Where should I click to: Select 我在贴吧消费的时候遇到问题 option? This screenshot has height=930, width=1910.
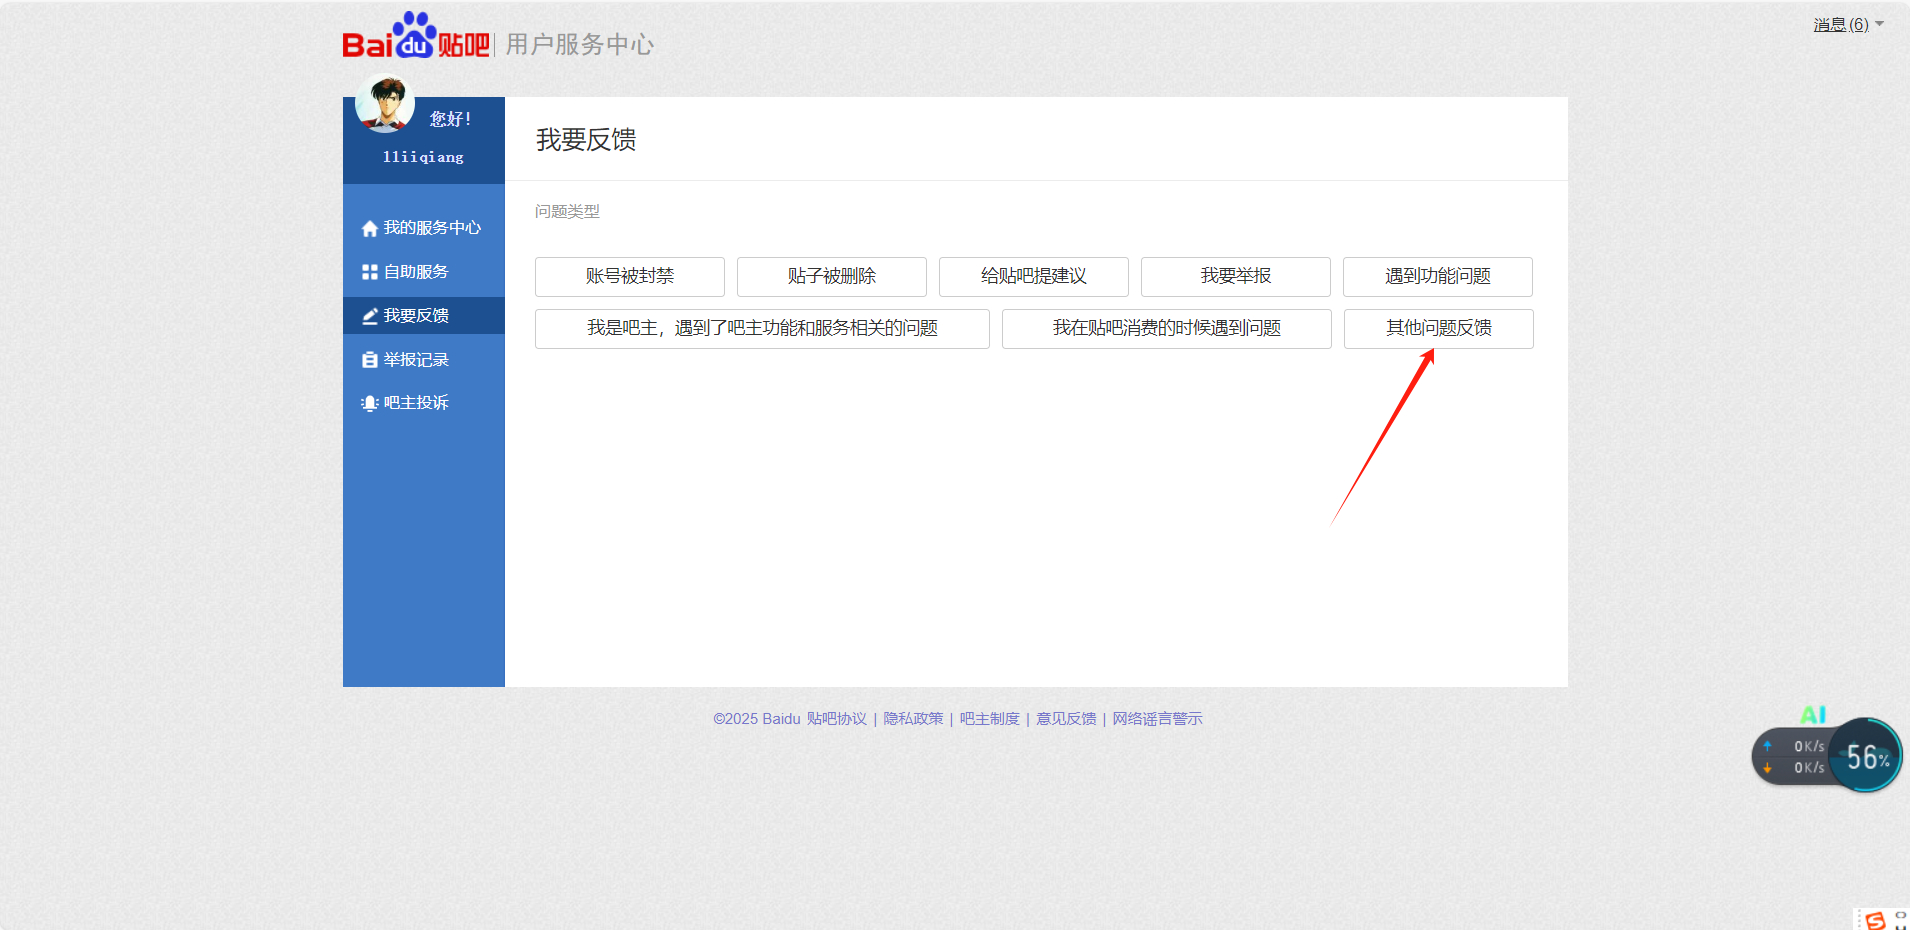pyautogui.click(x=1166, y=329)
